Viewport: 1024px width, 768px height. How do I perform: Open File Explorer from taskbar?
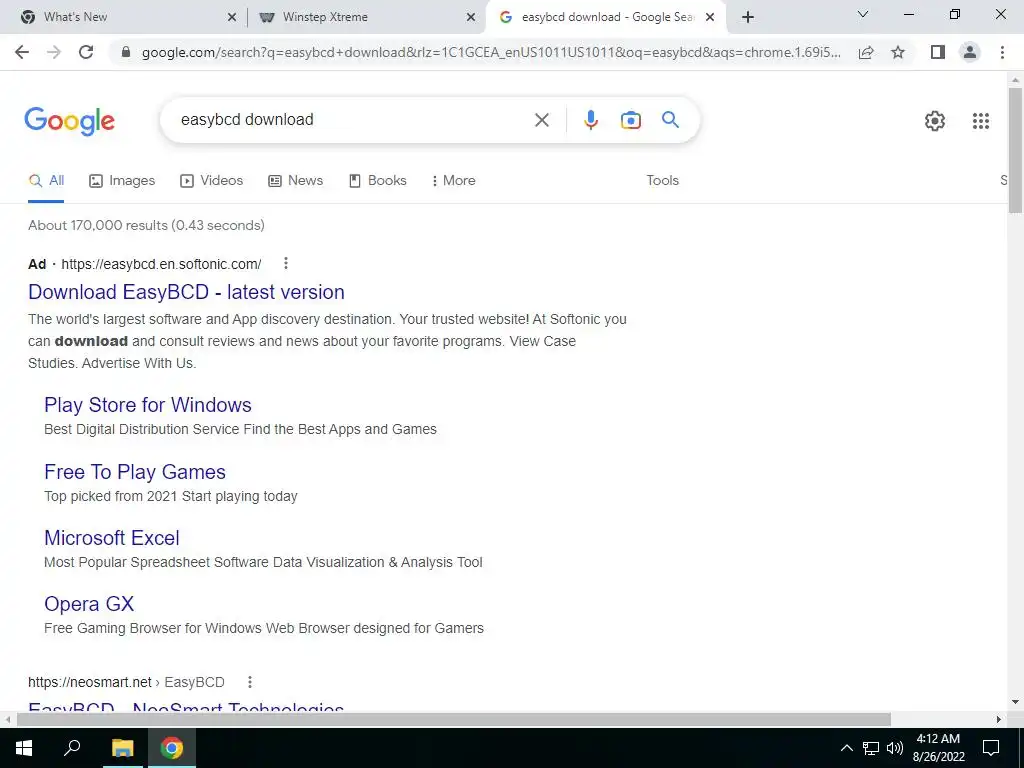(122, 748)
